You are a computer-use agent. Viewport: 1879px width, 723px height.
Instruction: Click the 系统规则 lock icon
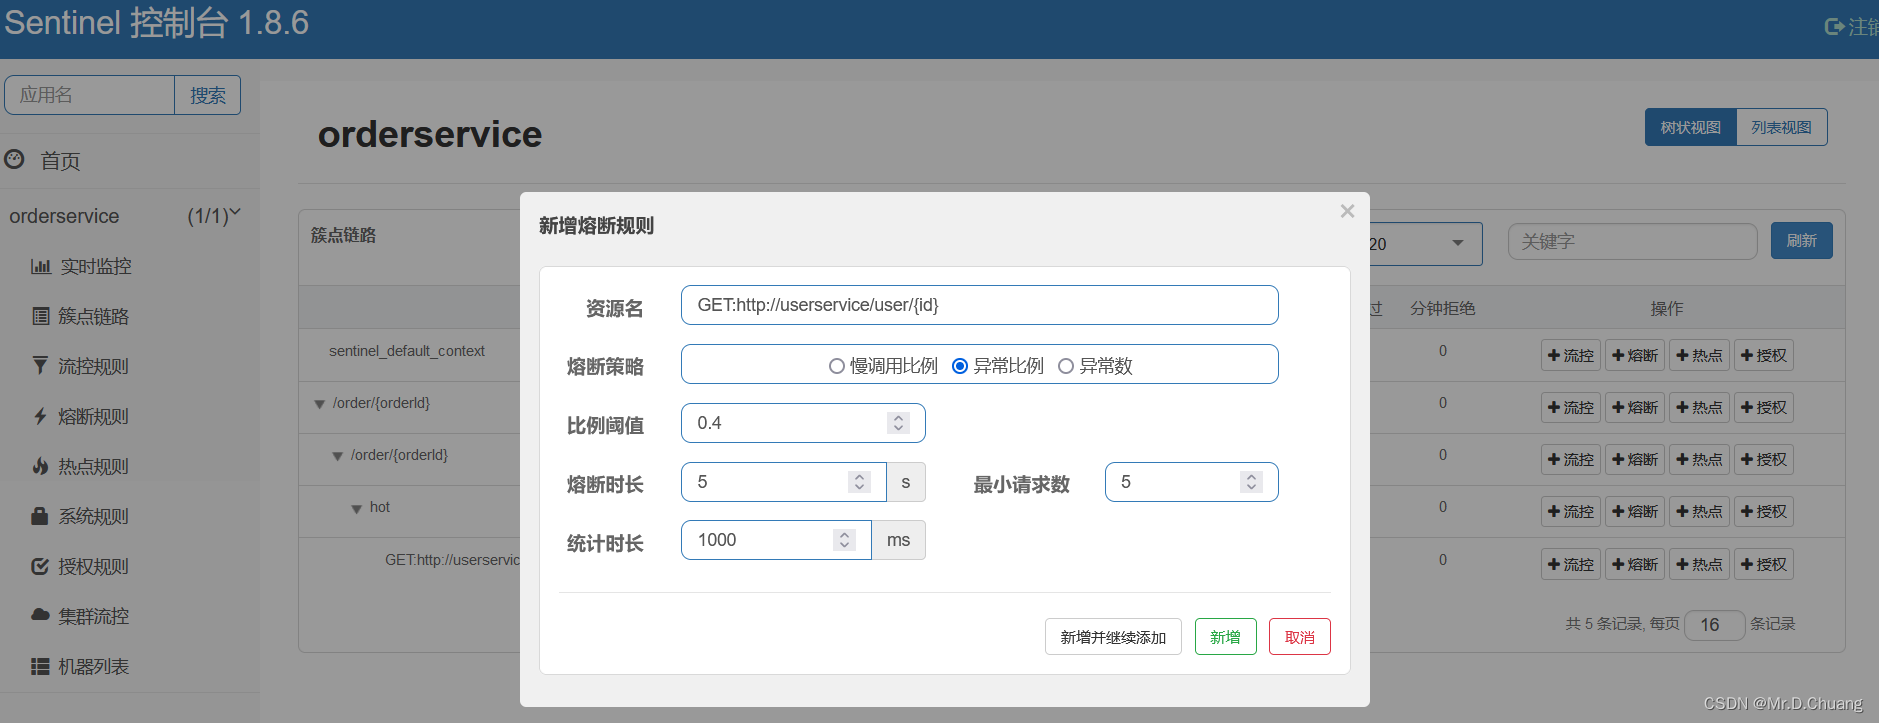[x=40, y=516]
